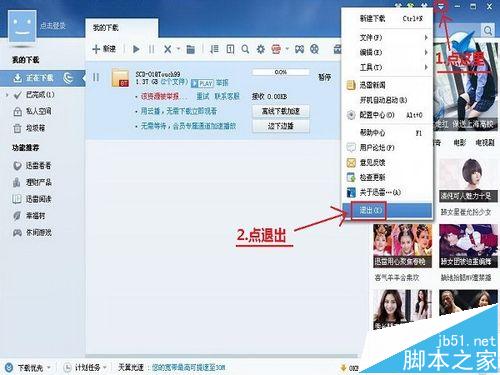Click the 举报 report link
500x375 pixels.
click(222, 83)
